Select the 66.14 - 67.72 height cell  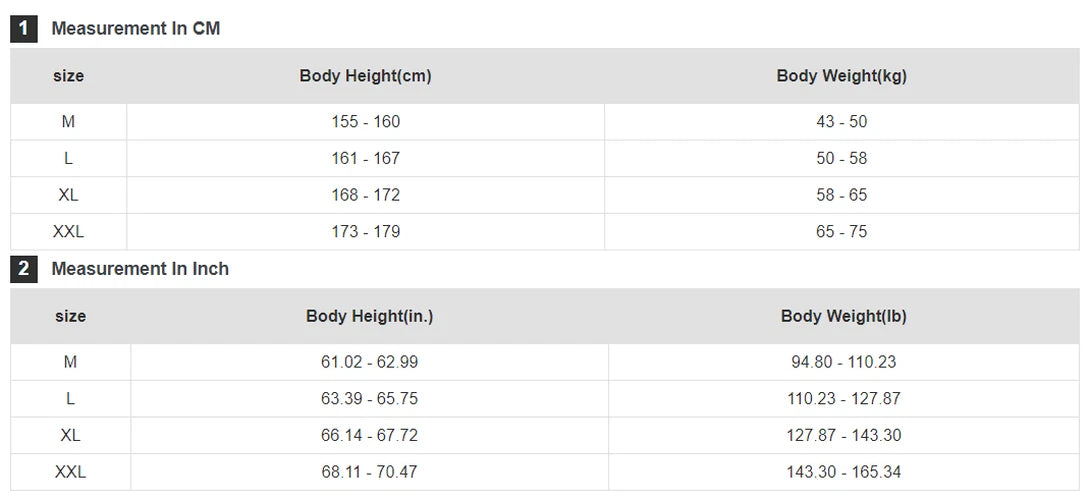[369, 436]
